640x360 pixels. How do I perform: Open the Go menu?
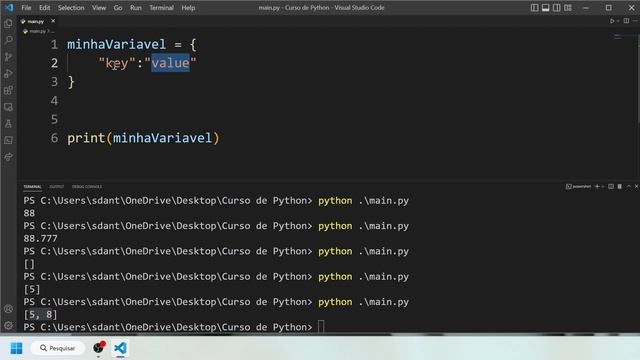tap(118, 8)
